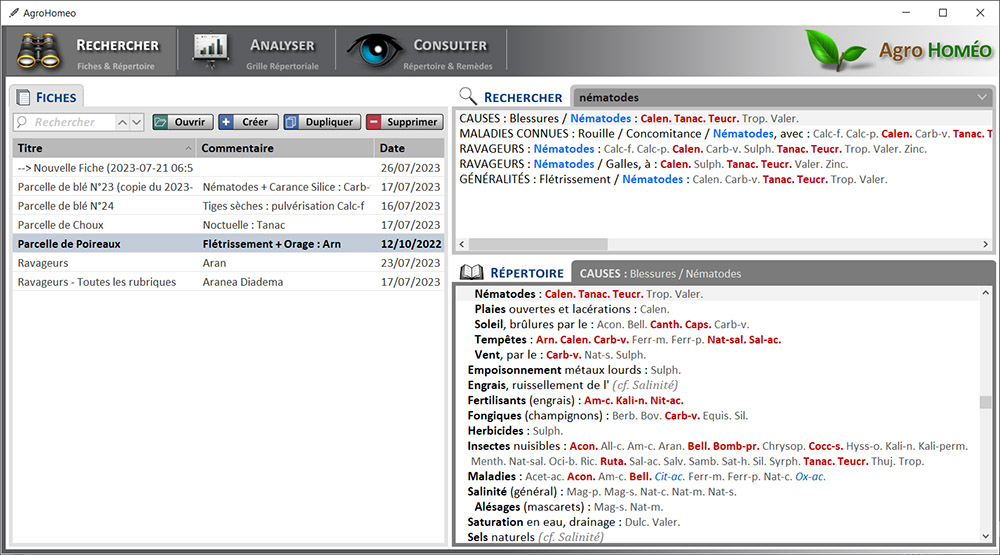Click the results horizontal scrollbar left arrow

click(x=462, y=244)
